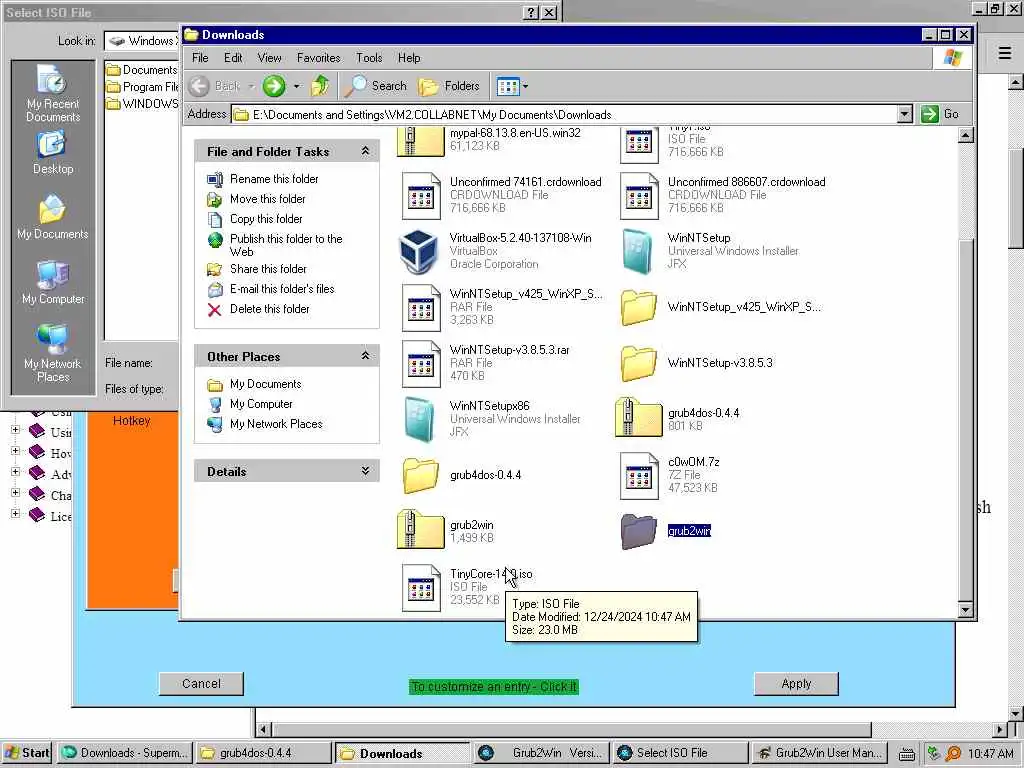Image resolution: width=1024 pixels, height=768 pixels.
Task: Switch to Grub2Win User Manual taskbar item
Action: coord(820,753)
